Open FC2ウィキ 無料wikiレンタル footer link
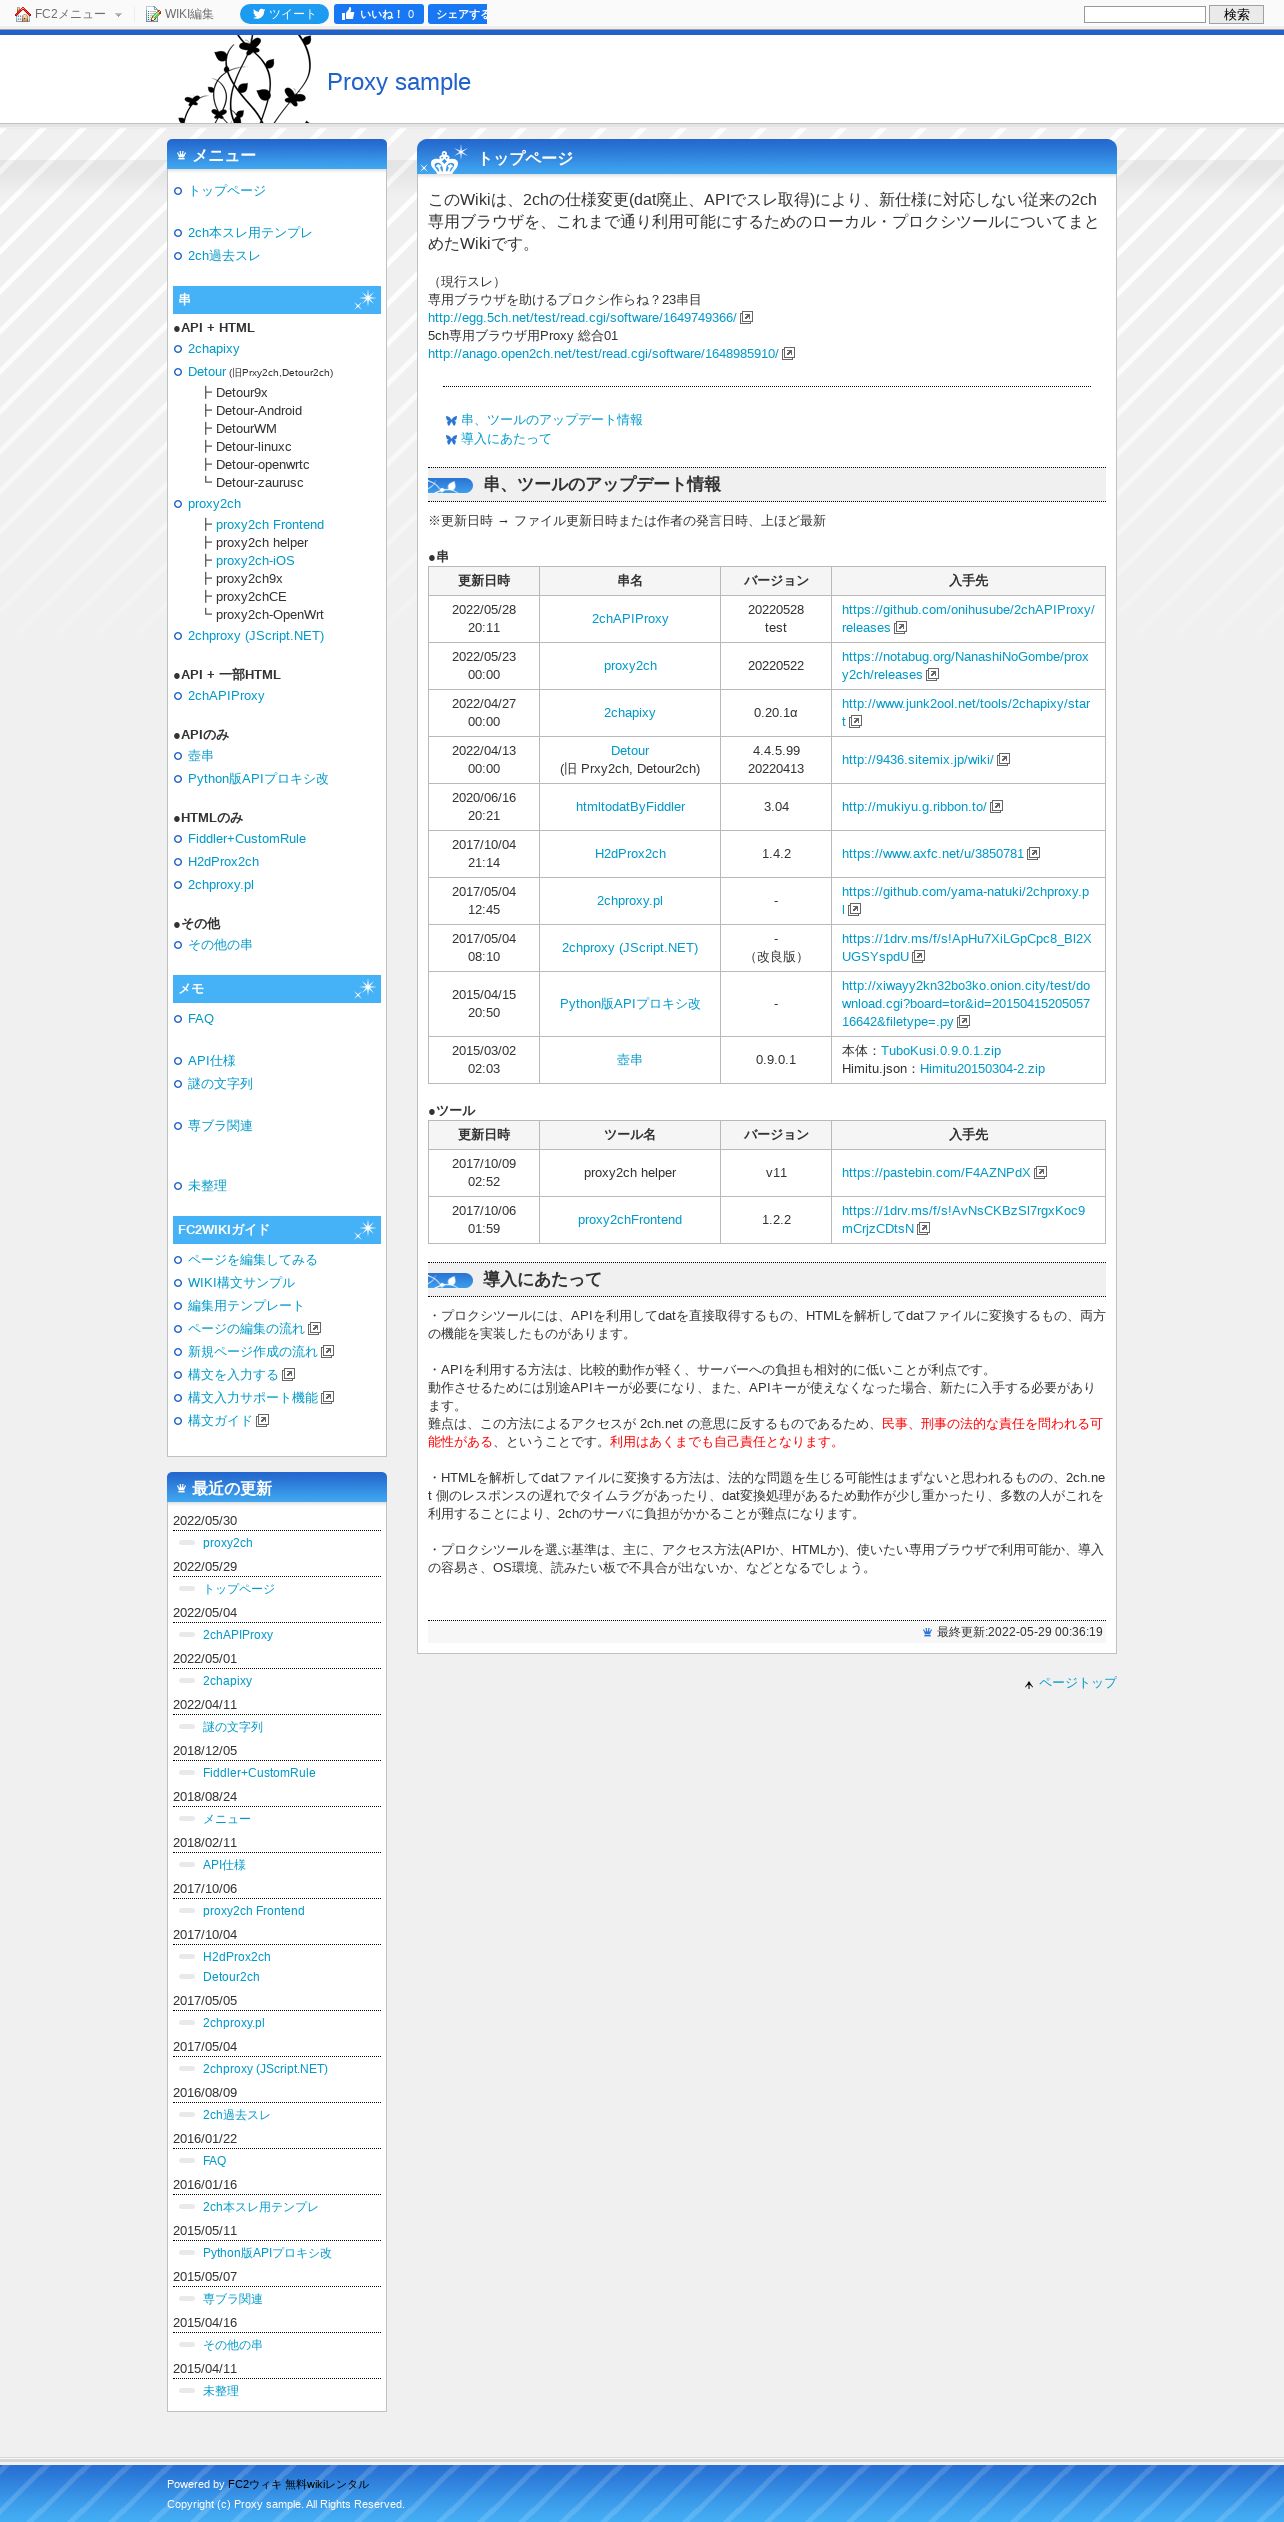Viewport: 1284px width, 2522px height. coord(298,2484)
